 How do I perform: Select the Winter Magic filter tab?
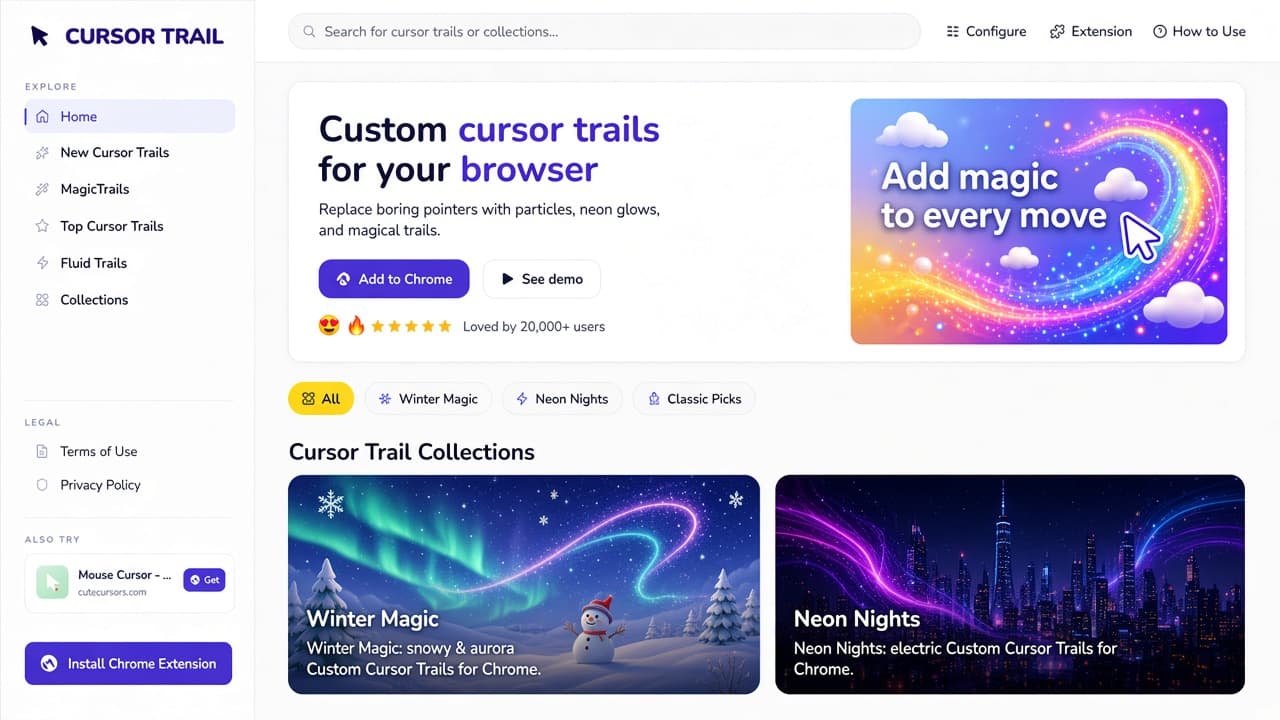428,399
